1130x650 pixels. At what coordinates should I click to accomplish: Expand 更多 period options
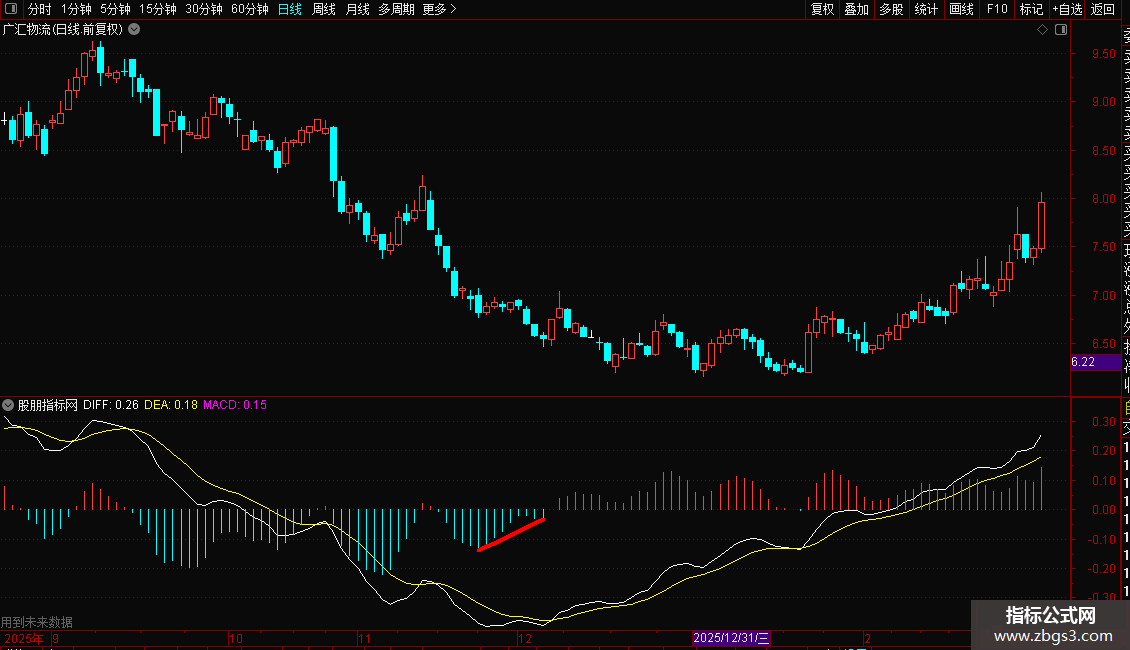[x=439, y=9]
